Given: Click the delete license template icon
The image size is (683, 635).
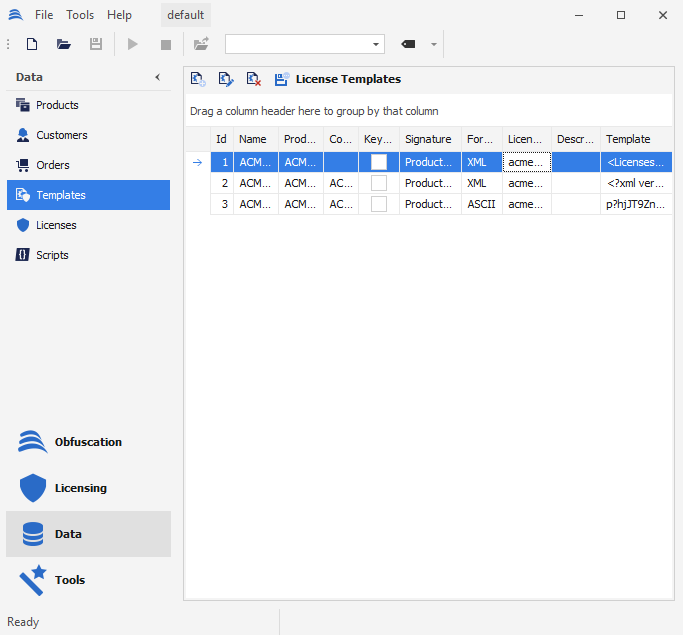Looking at the screenshot, I should [254, 79].
